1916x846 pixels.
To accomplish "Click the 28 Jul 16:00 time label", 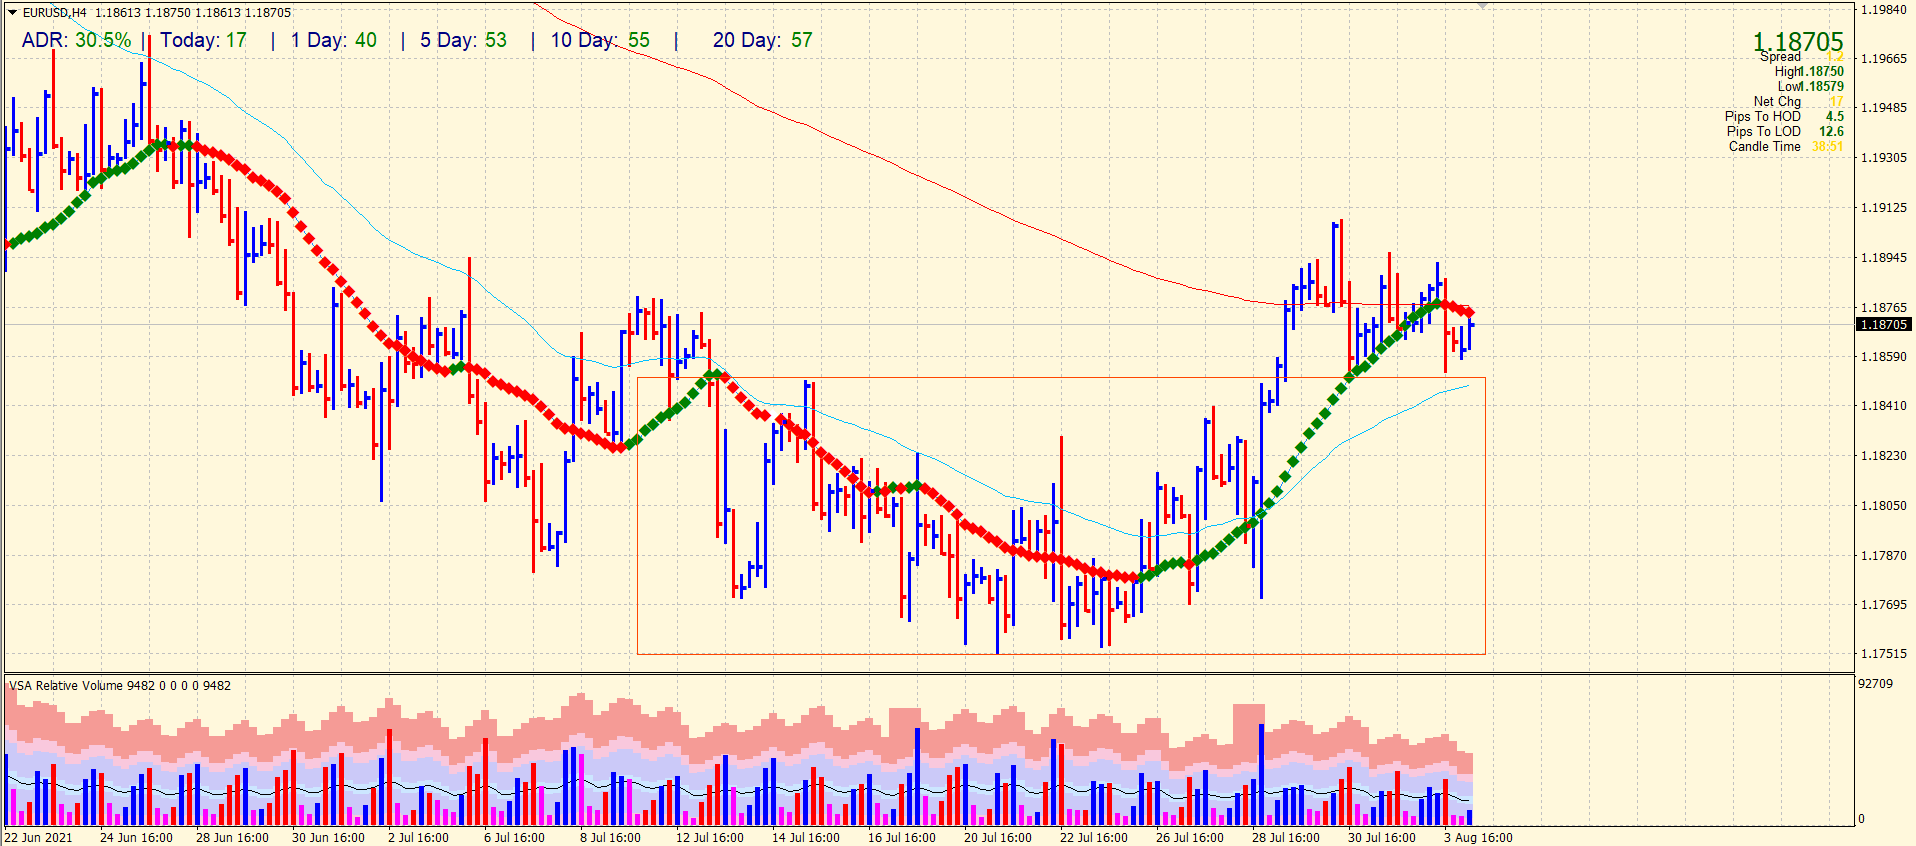I will tap(1286, 838).
